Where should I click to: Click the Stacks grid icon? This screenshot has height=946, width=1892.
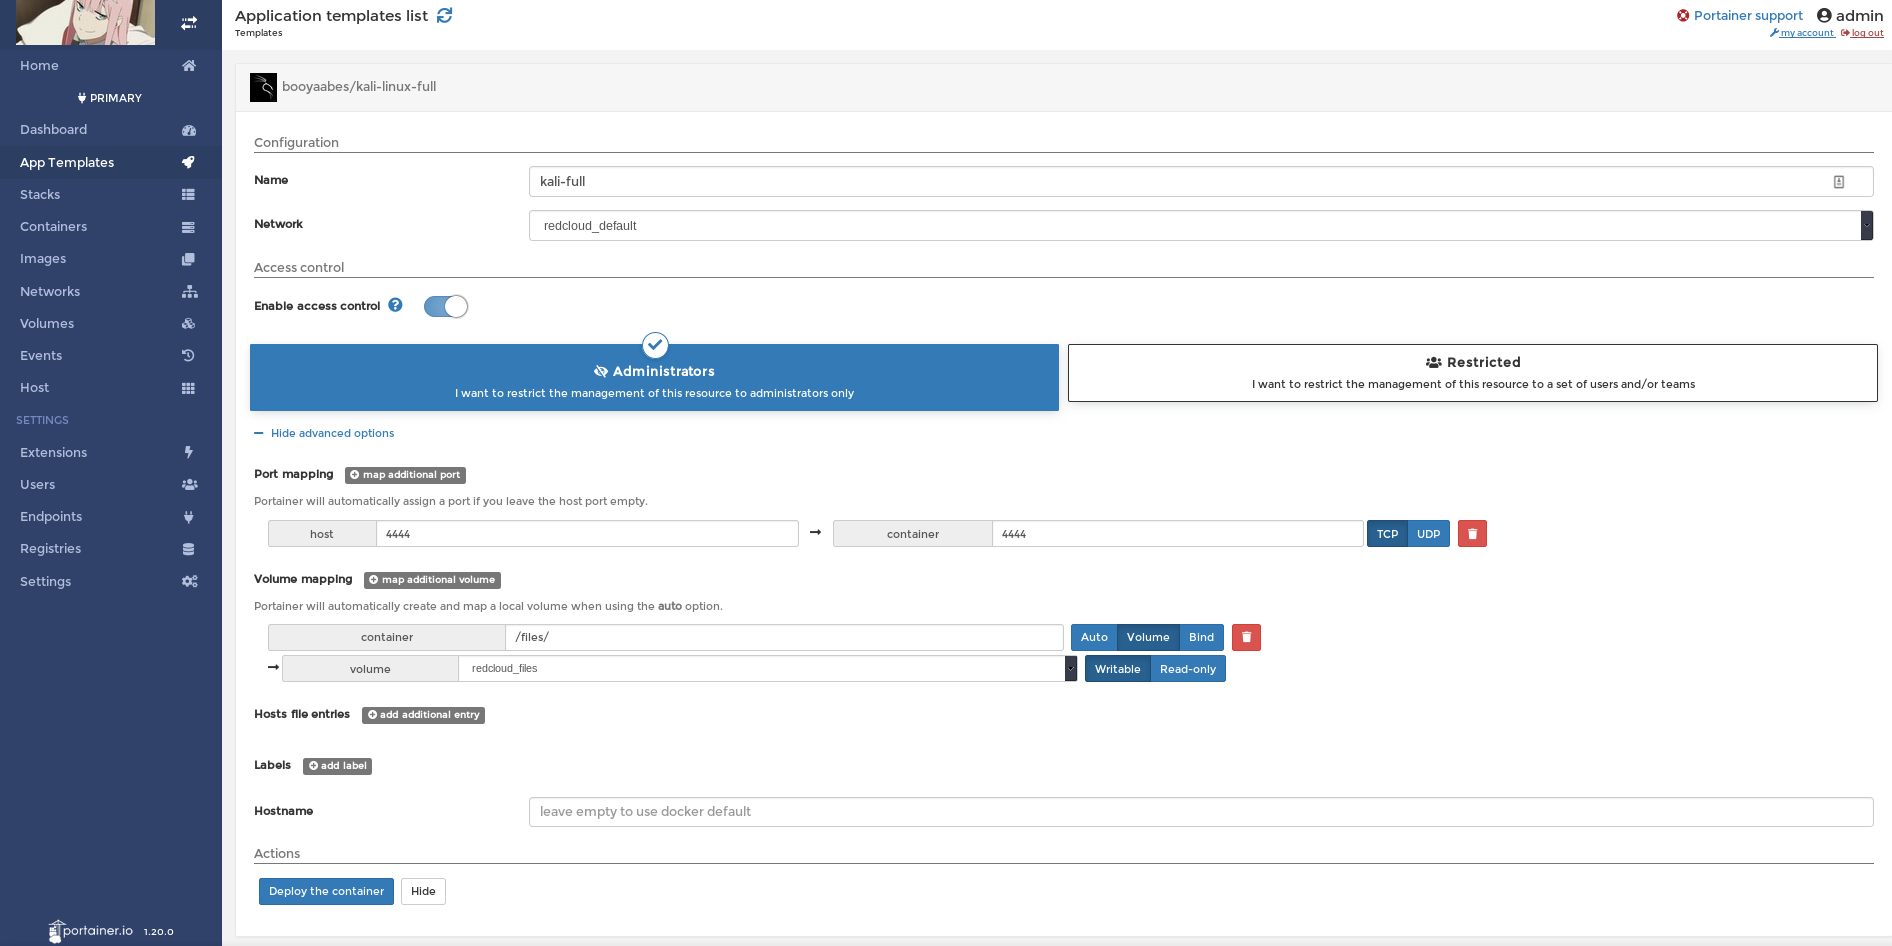pyautogui.click(x=188, y=194)
